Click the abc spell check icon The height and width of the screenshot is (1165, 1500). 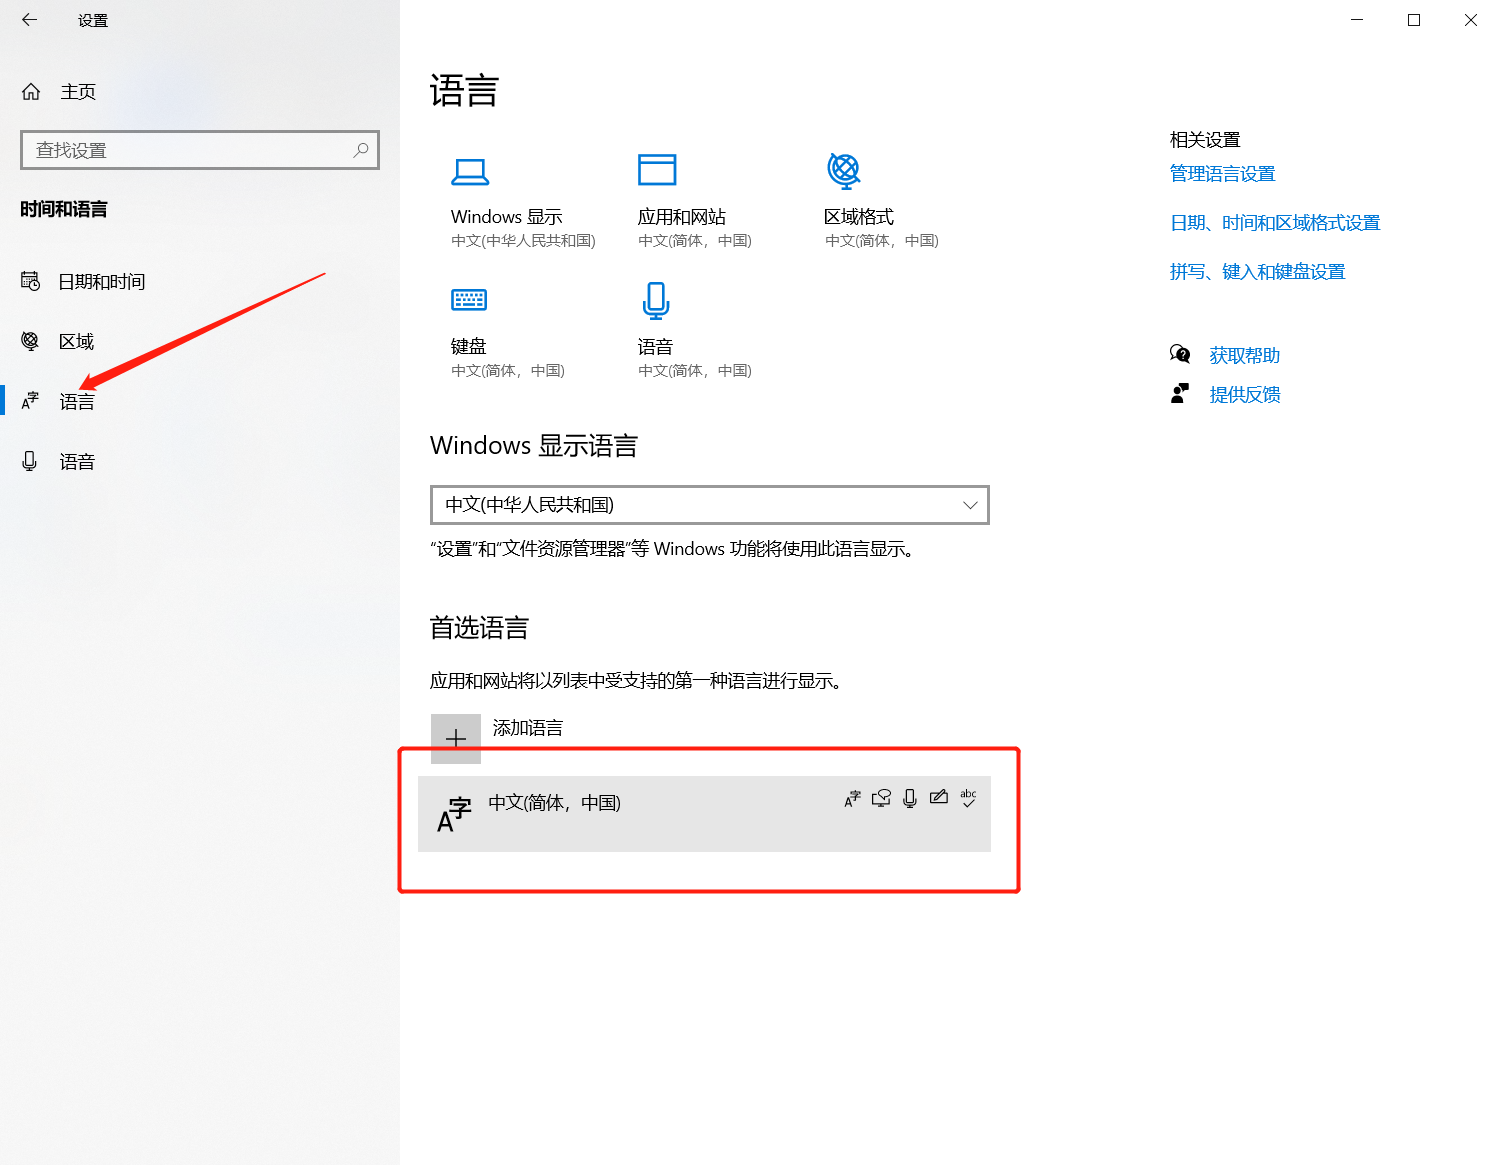click(x=967, y=798)
